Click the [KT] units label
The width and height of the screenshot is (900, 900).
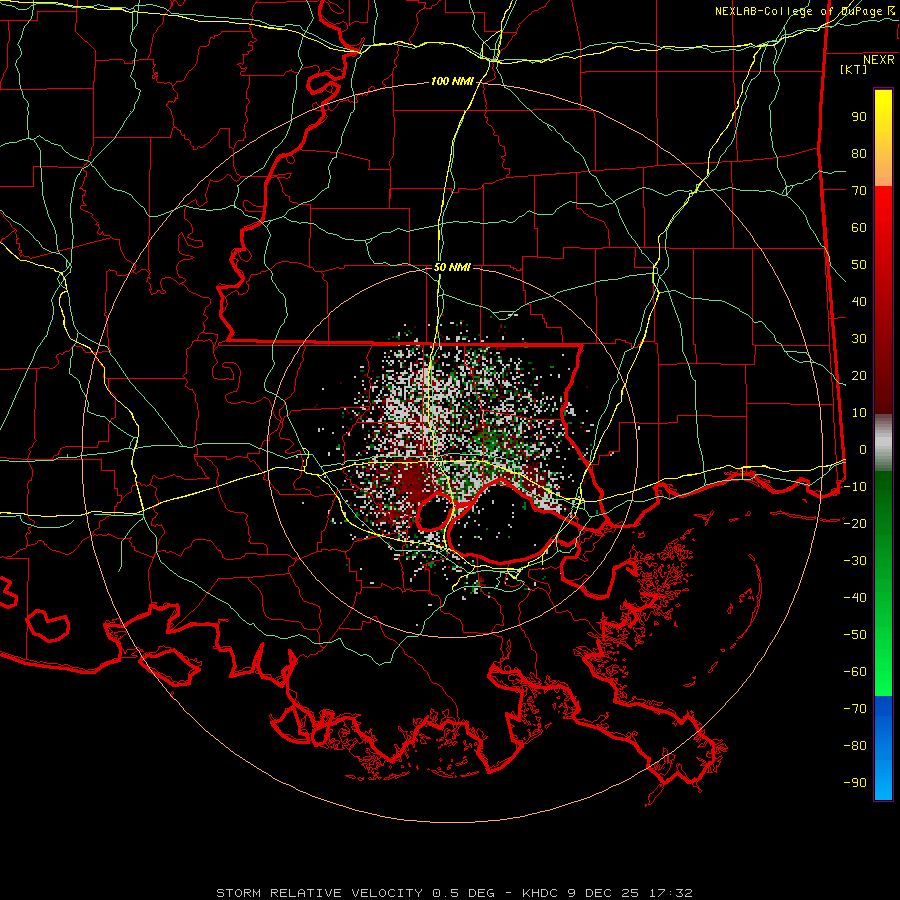[854, 69]
